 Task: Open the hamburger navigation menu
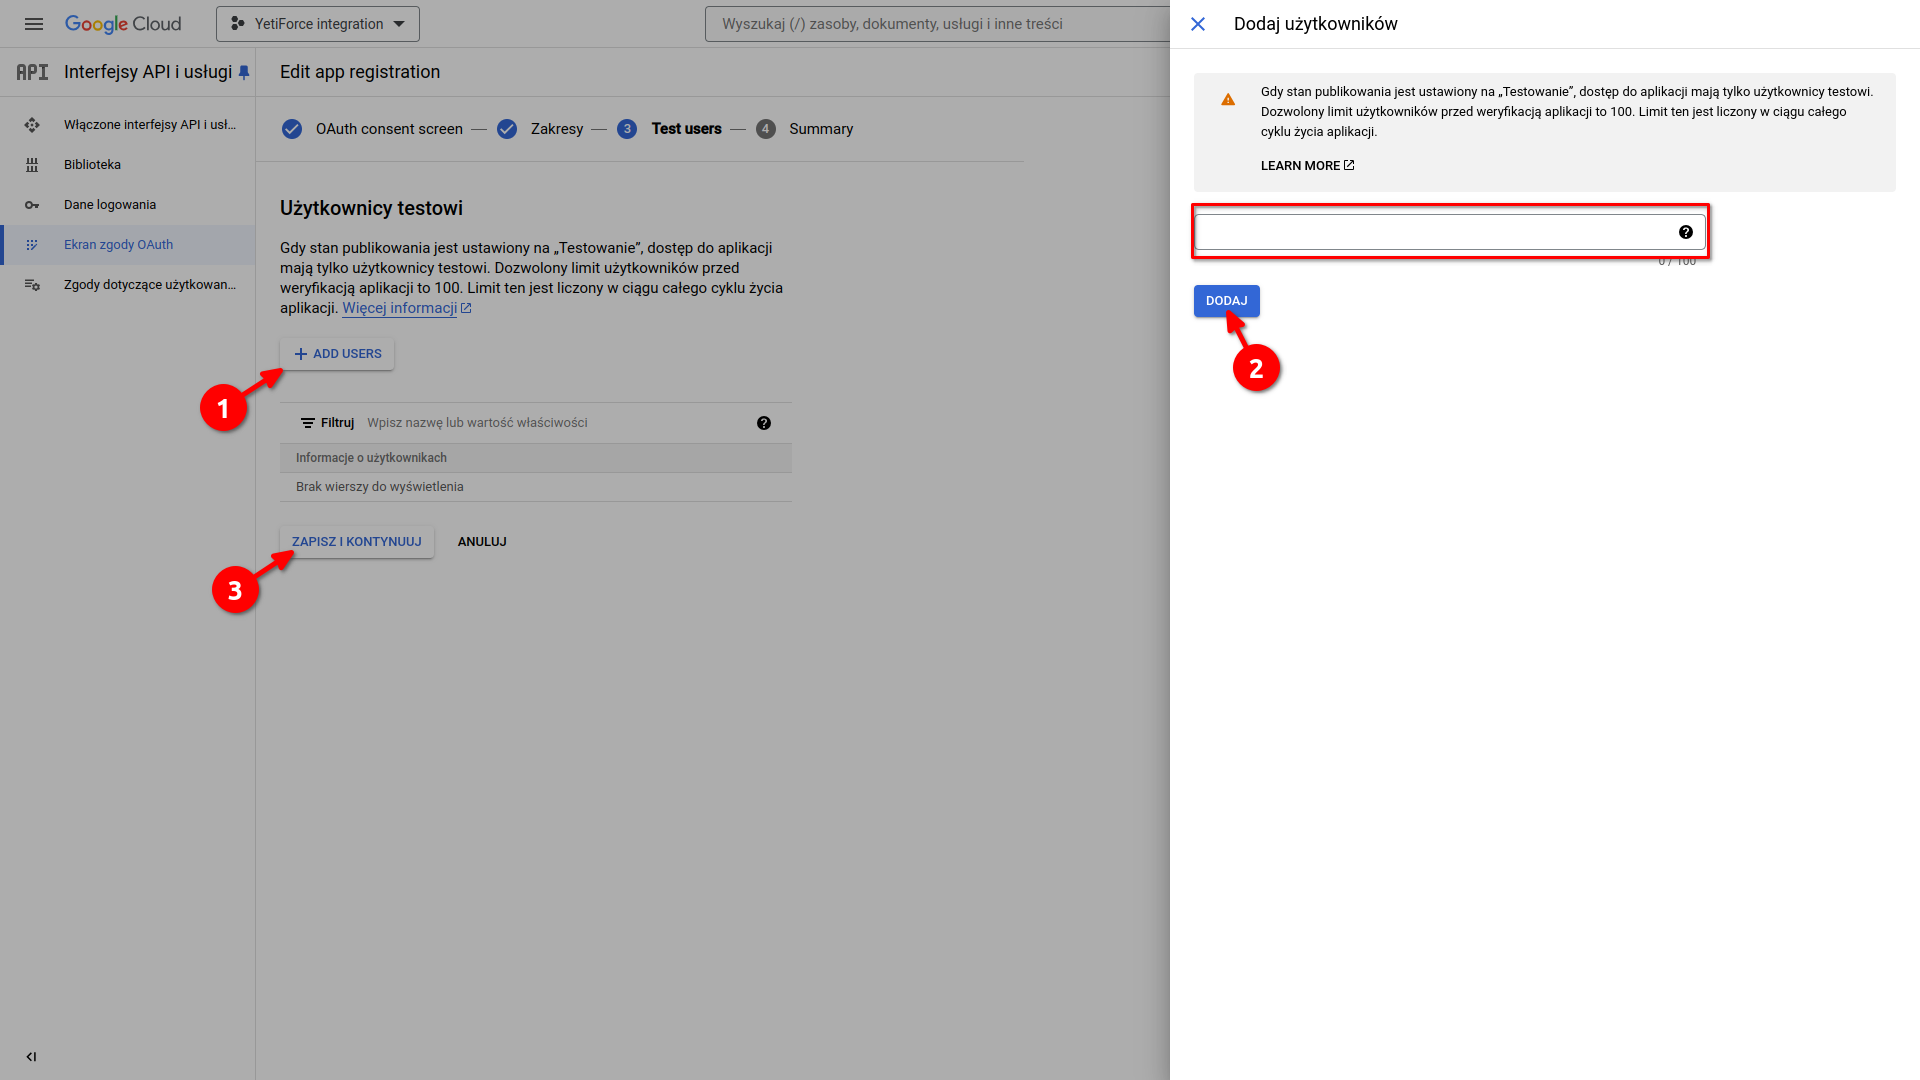(x=33, y=24)
